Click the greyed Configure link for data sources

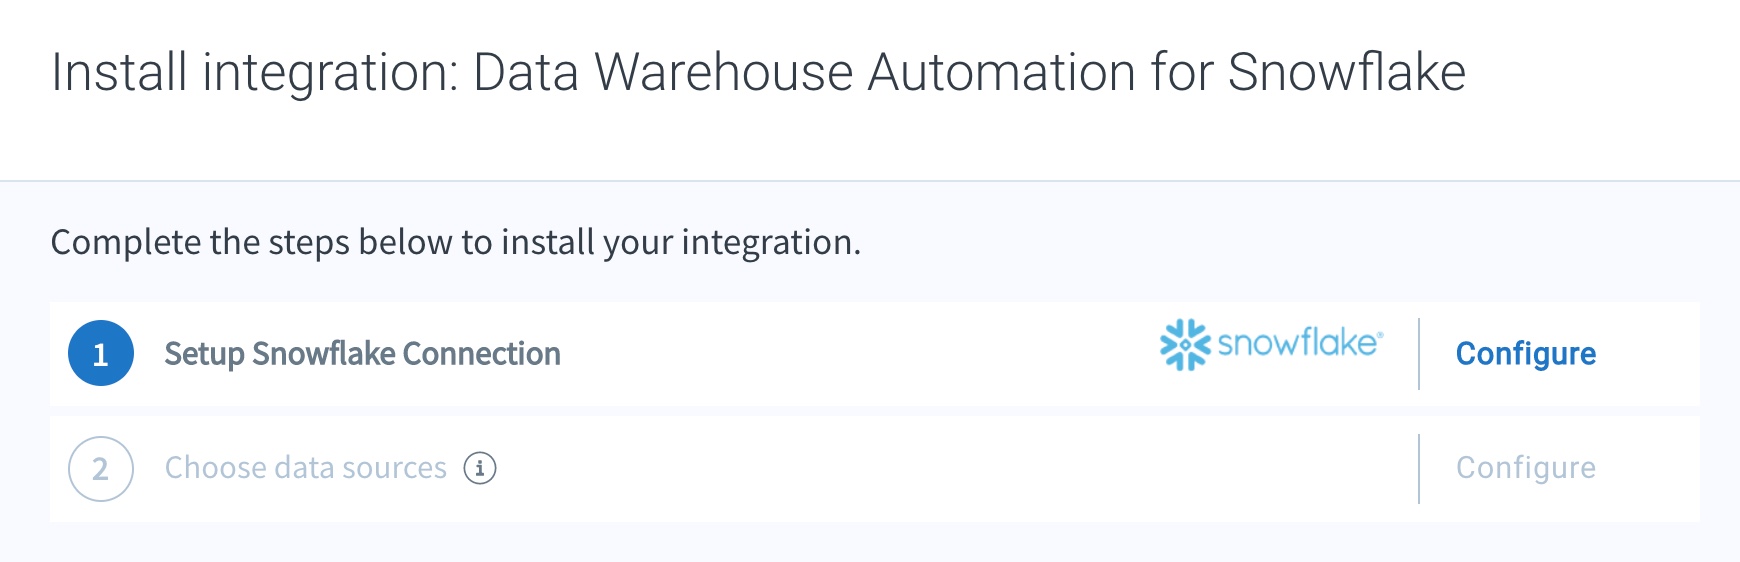tap(1526, 468)
